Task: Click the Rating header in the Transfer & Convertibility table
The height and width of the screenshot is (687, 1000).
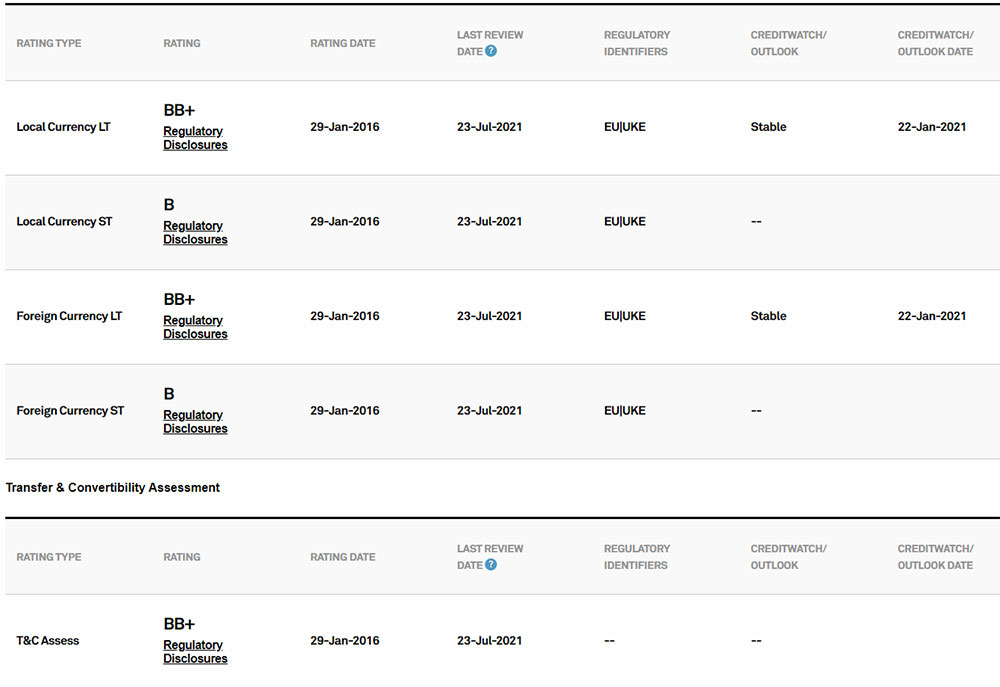Action: click(182, 557)
